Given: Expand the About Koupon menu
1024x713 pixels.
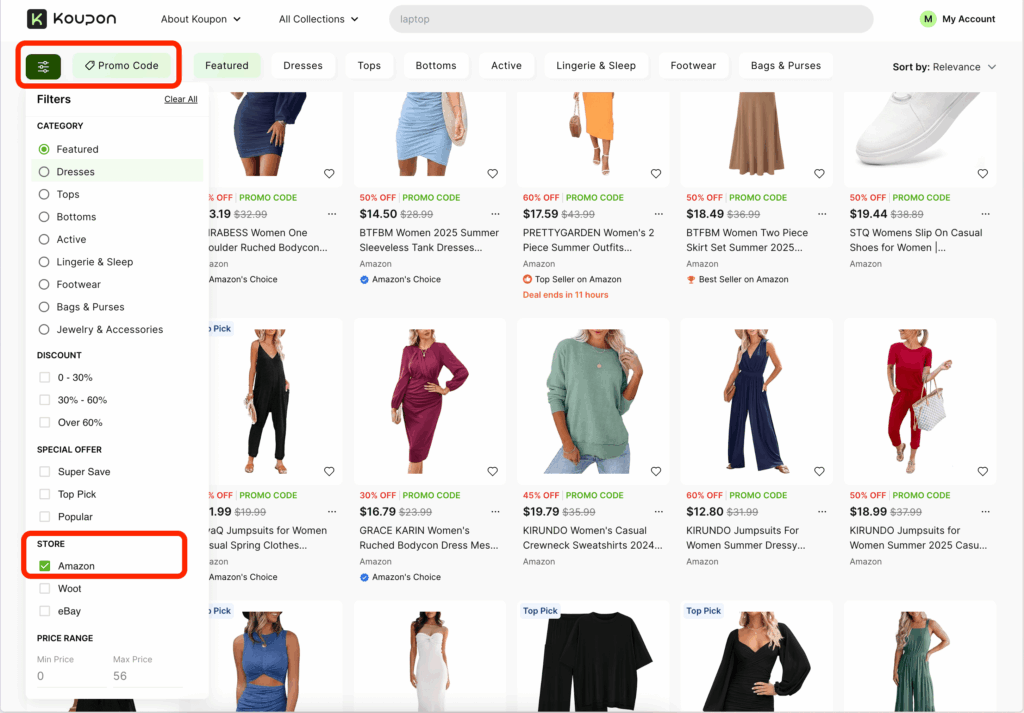Looking at the screenshot, I should click(200, 19).
